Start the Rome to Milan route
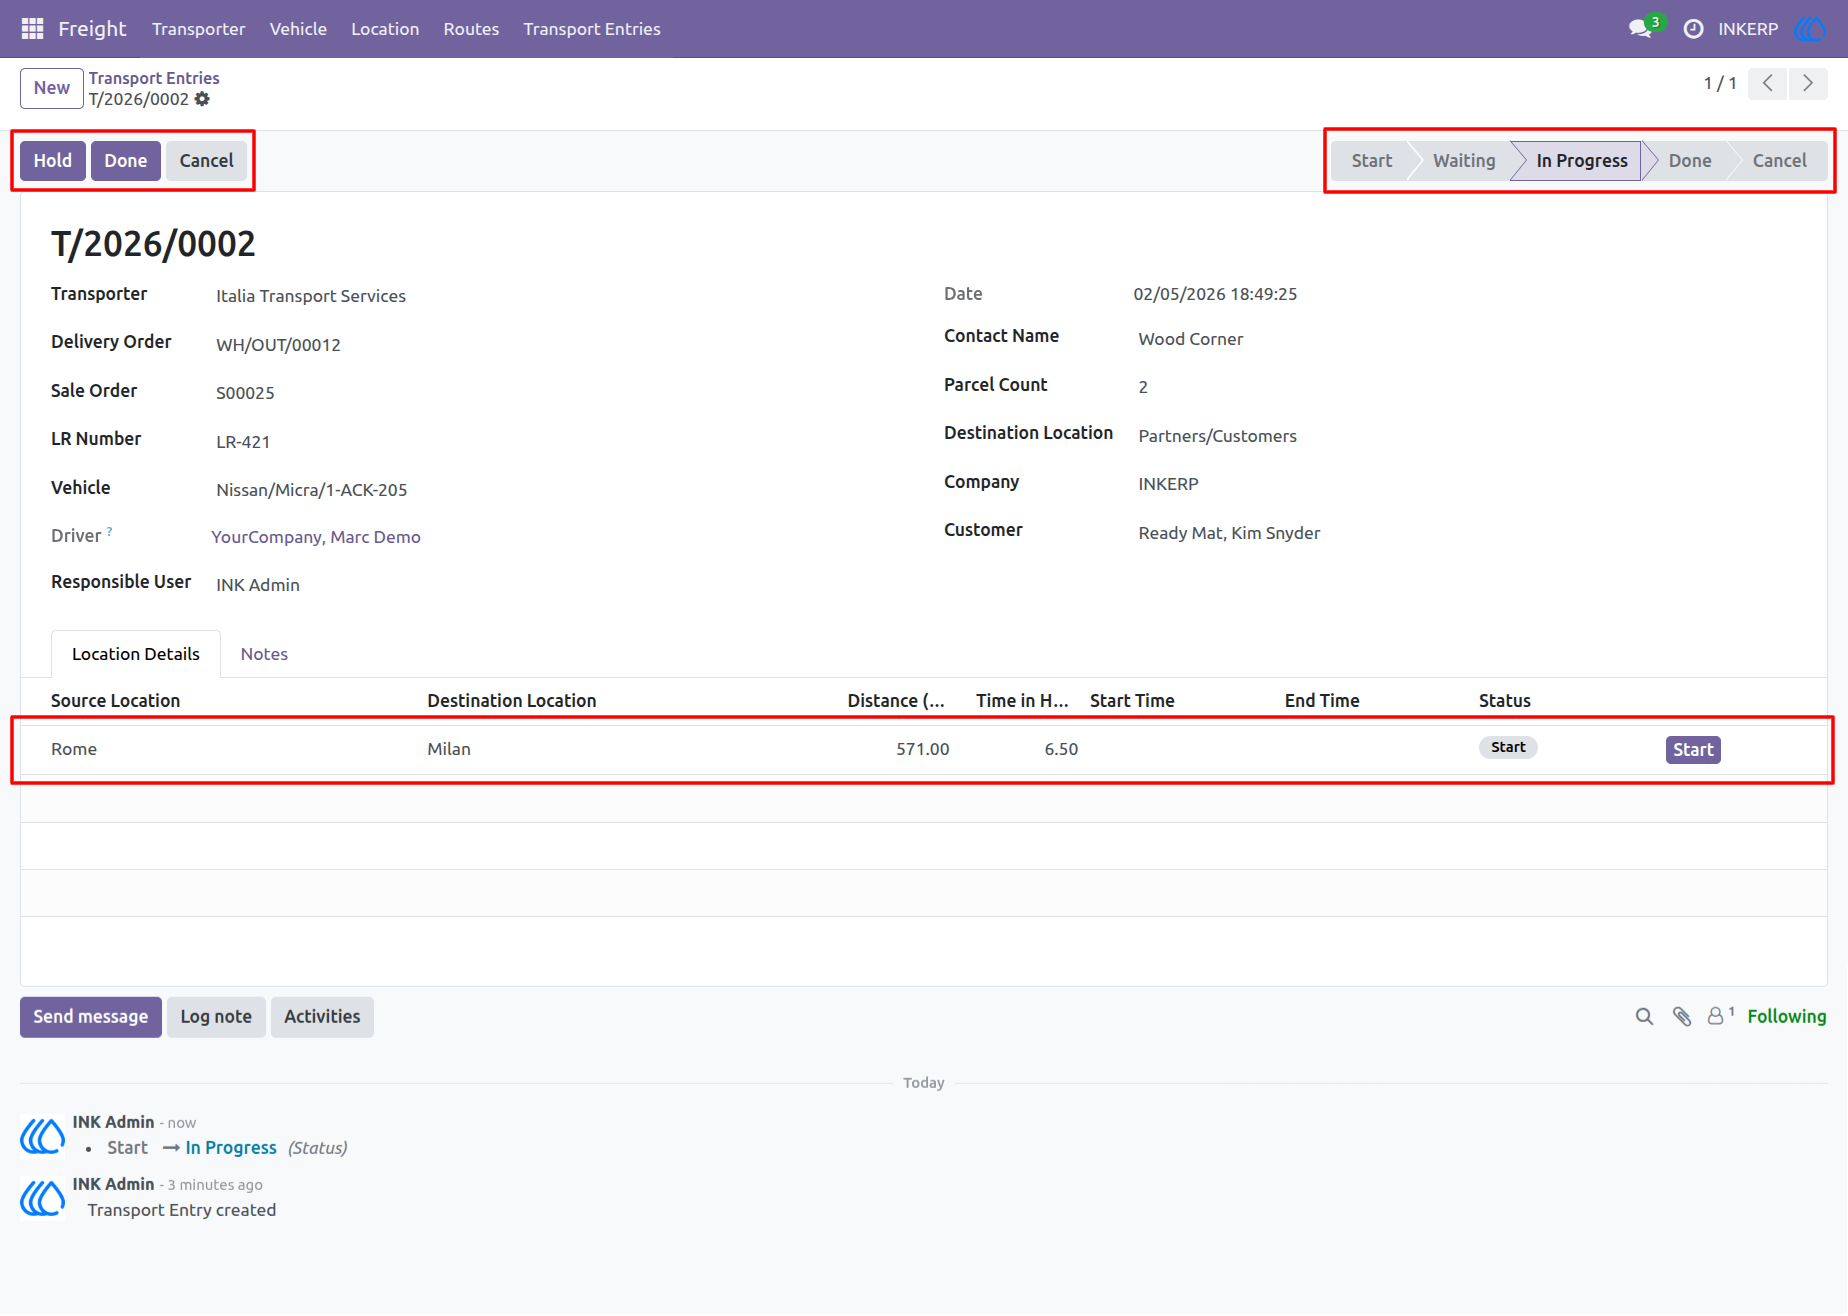 1693,750
